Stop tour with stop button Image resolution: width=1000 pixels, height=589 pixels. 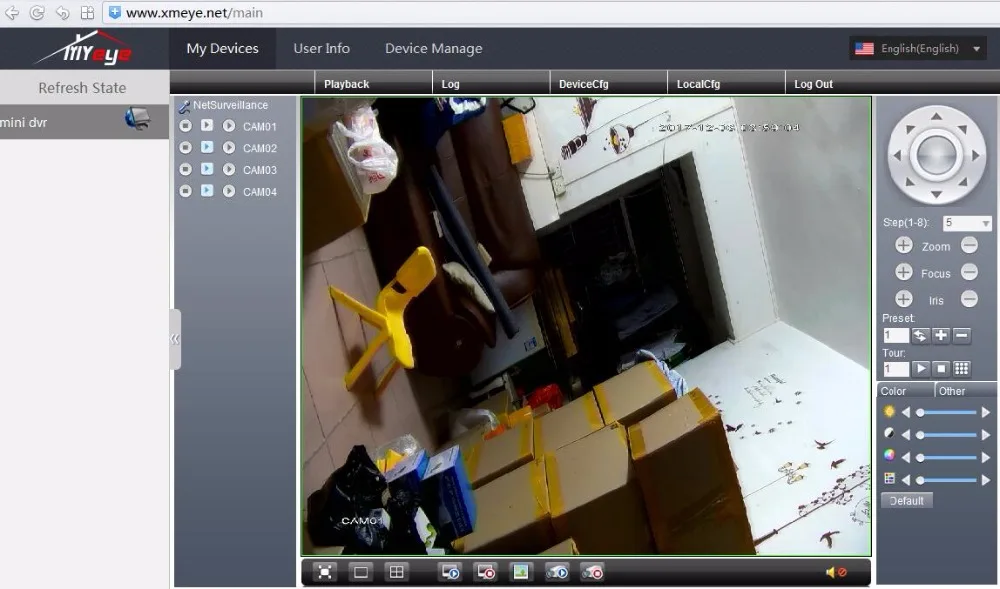941,368
